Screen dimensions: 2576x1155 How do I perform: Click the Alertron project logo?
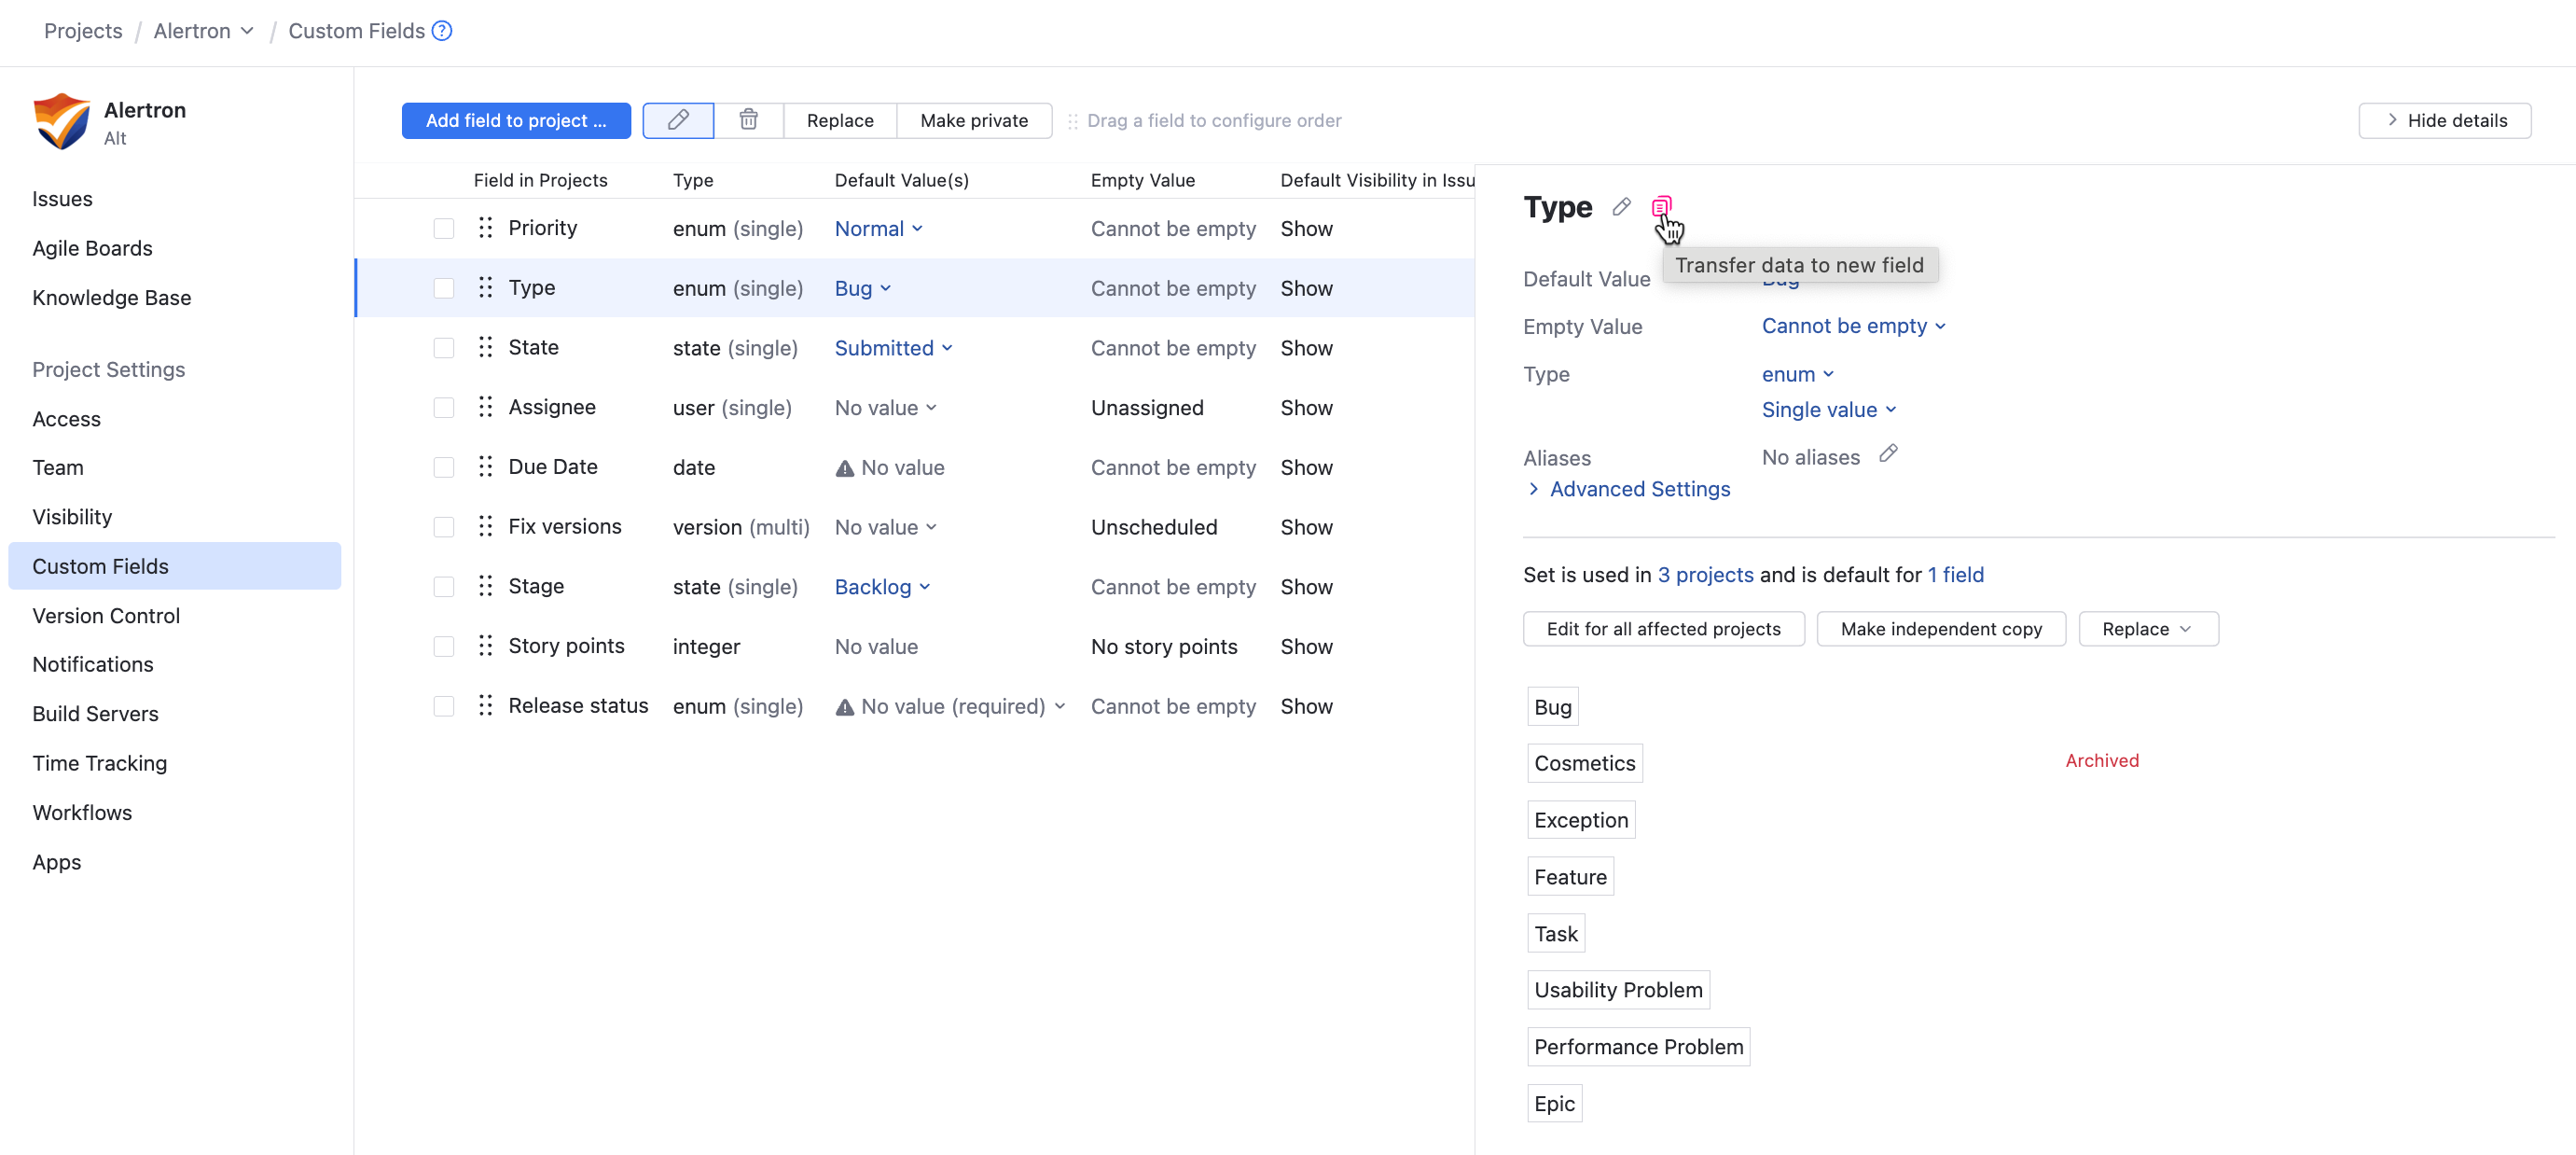tap(61, 122)
